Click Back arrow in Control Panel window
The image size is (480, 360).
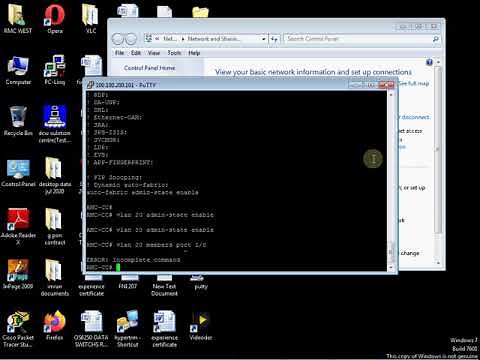coord(118,39)
